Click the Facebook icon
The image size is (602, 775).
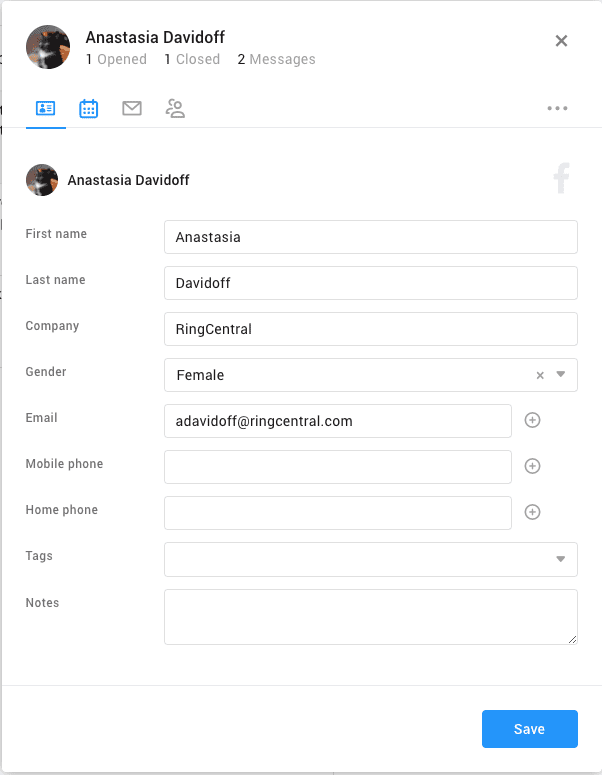(561, 179)
